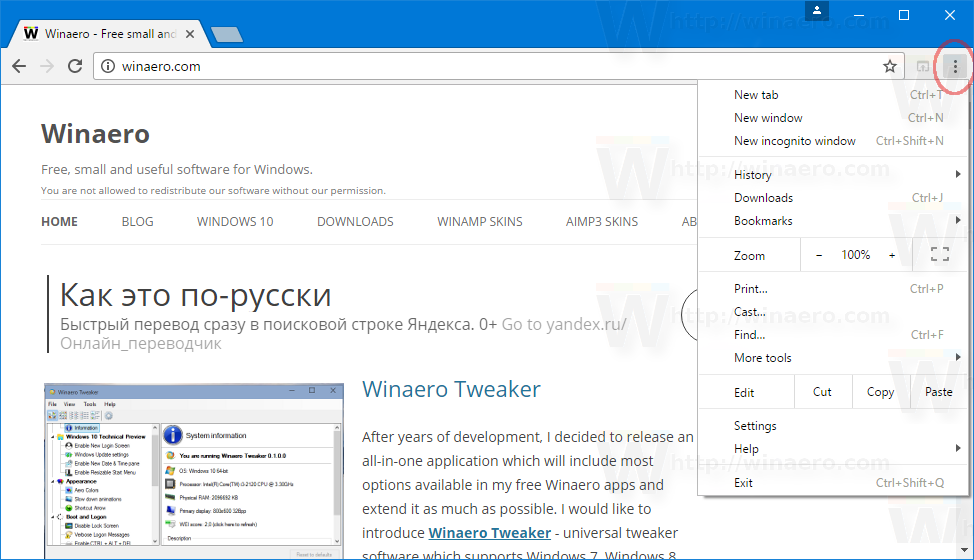
Task: Open WINAMP SKINS nav link
Action: 480,222
